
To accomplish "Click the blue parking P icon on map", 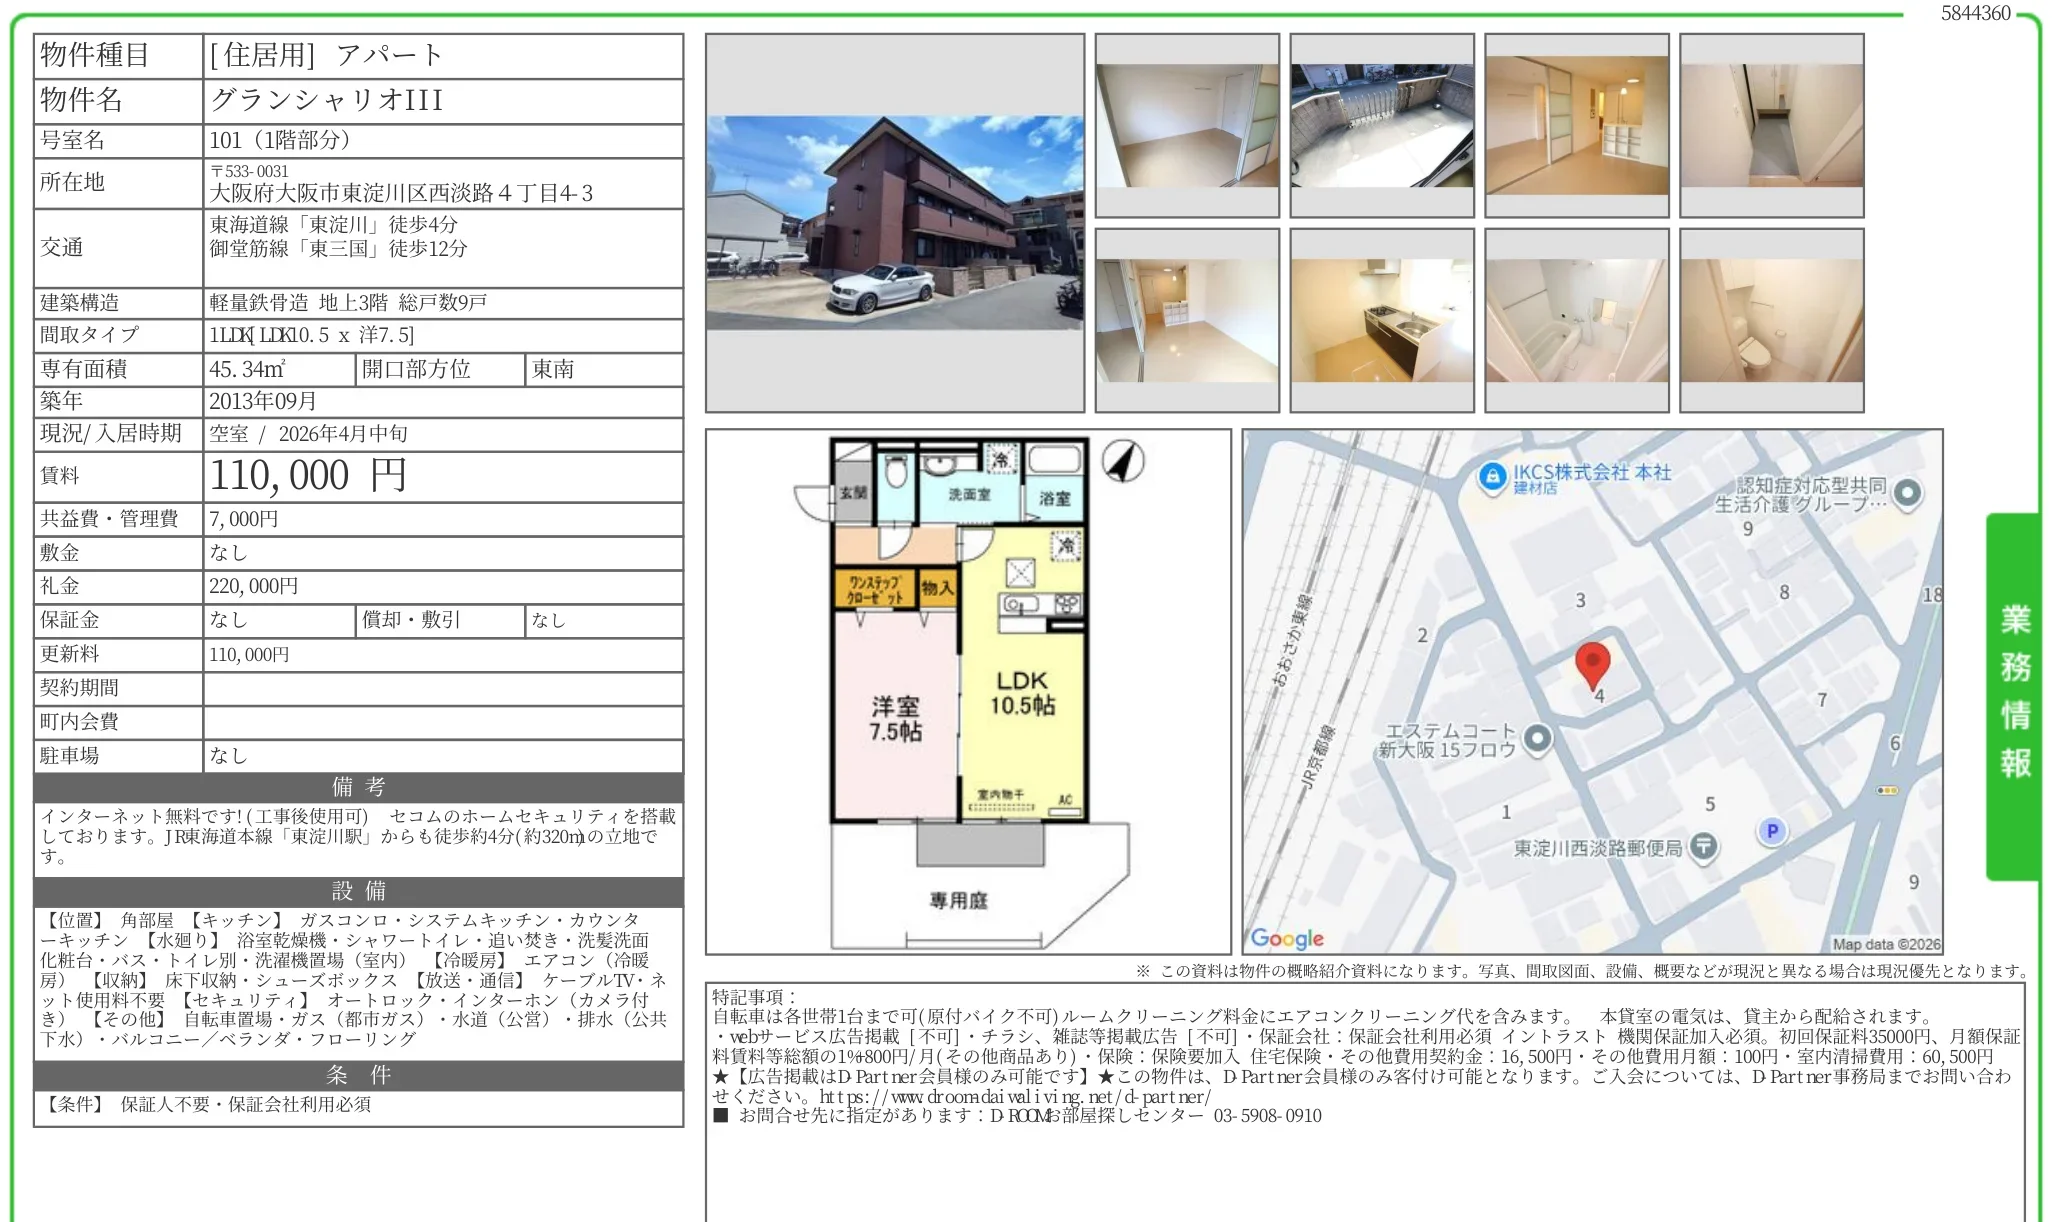I will [1772, 830].
